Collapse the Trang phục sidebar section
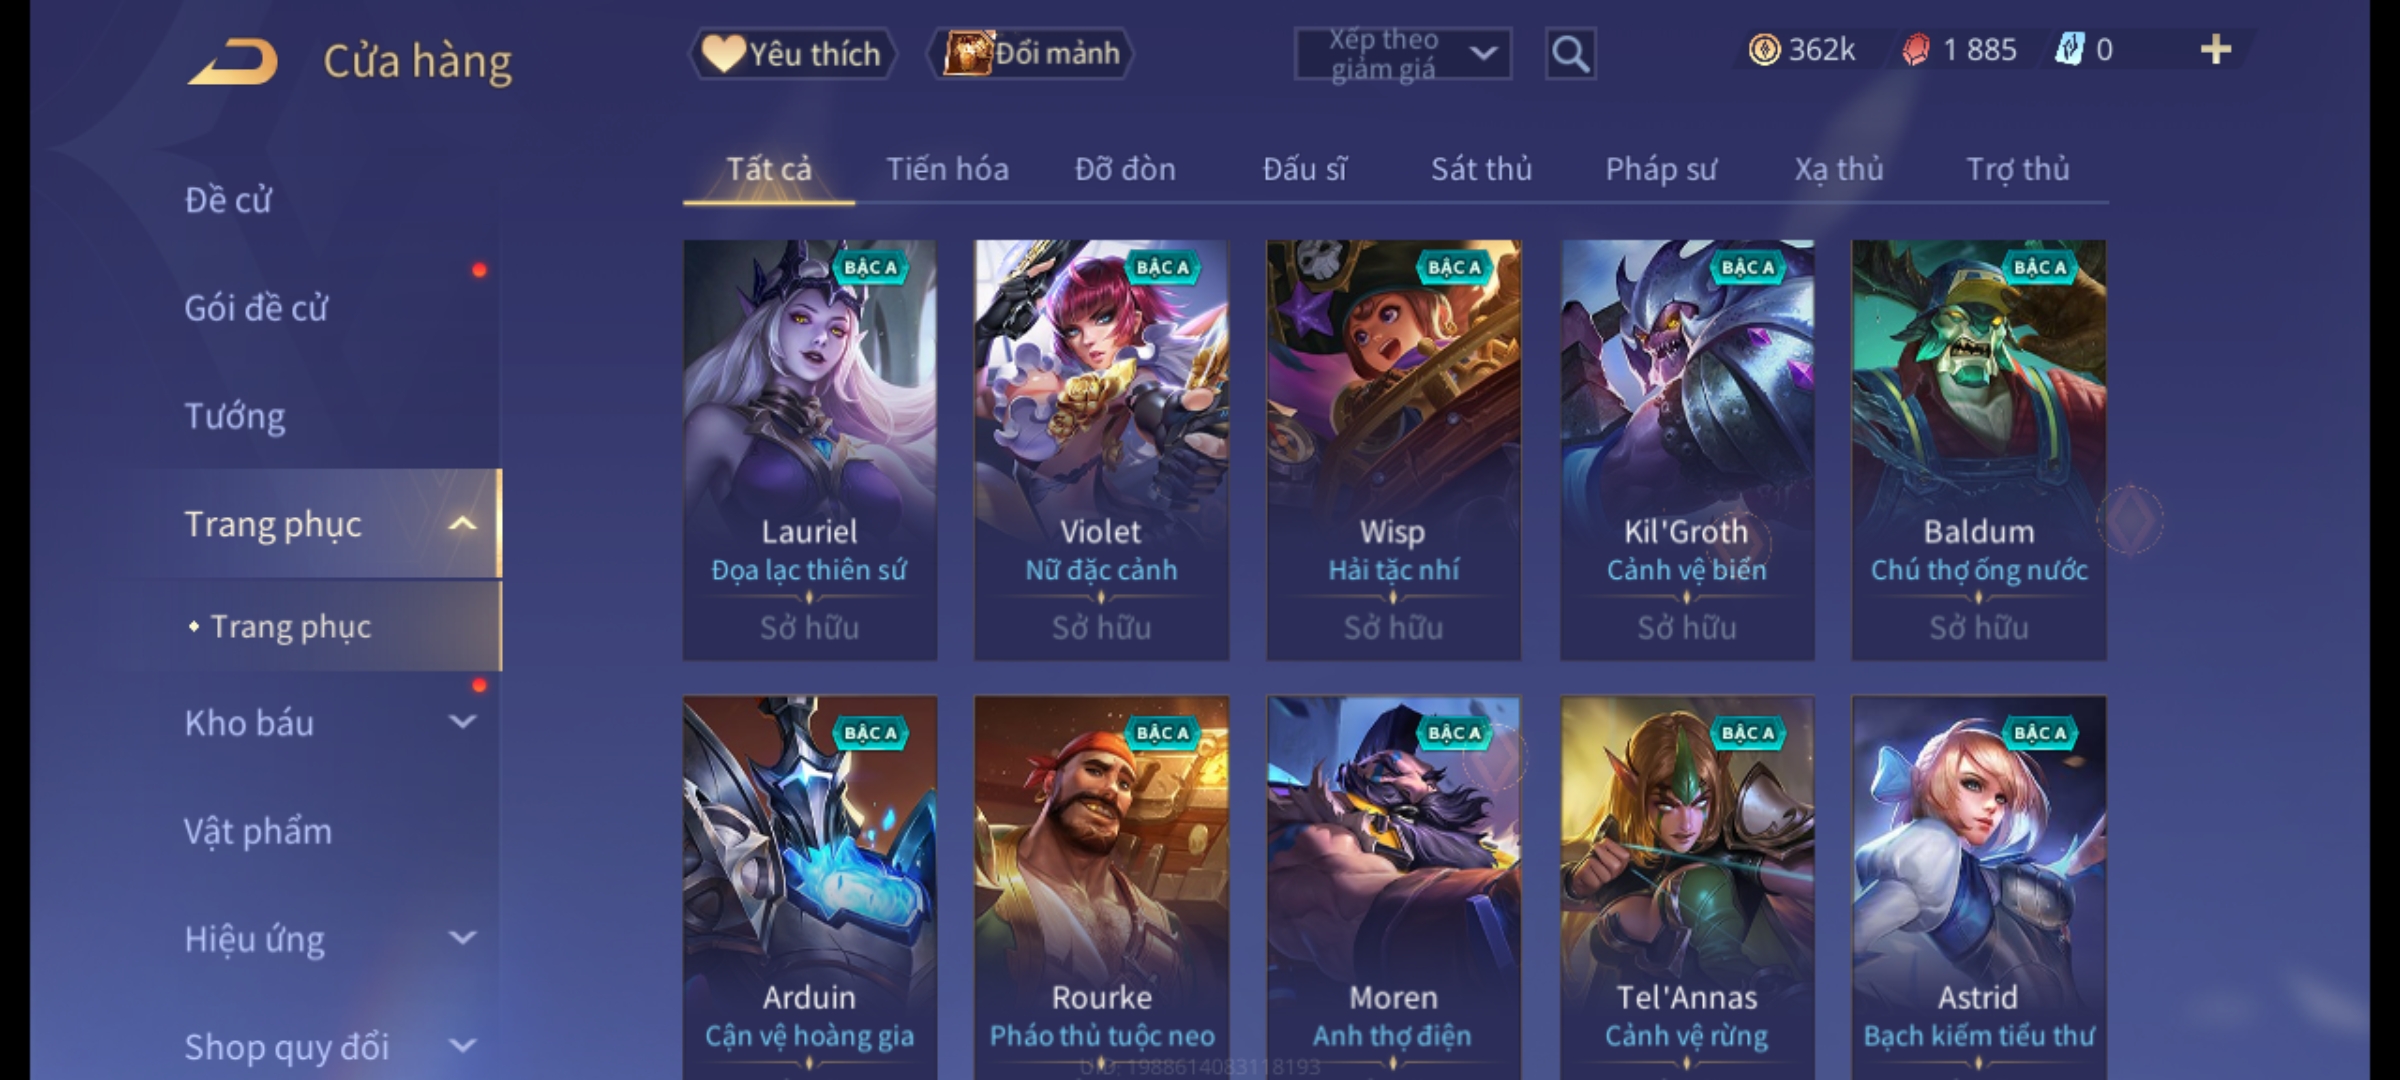Image resolution: width=2400 pixels, height=1080 pixels. (x=462, y=524)
